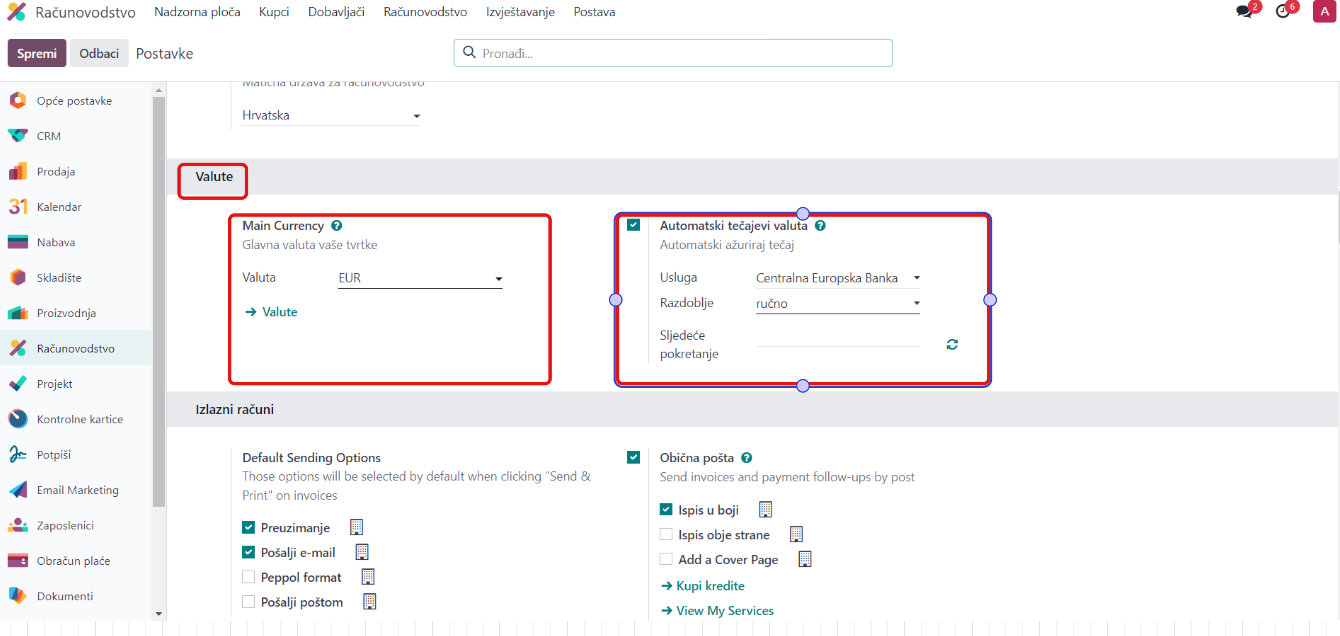The image size is (1340, 636).
Task: Open the Razdoblje ručno dropdown
Action: pyautogui.click(x=837, y=304)
